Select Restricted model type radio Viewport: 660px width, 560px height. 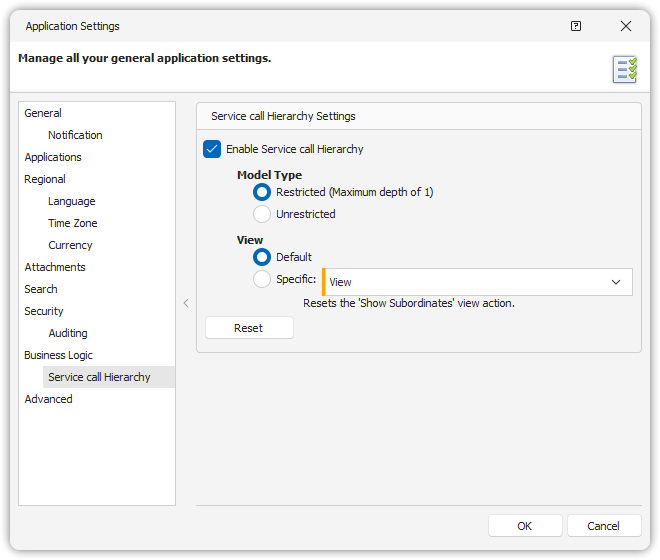pos(262,192)
